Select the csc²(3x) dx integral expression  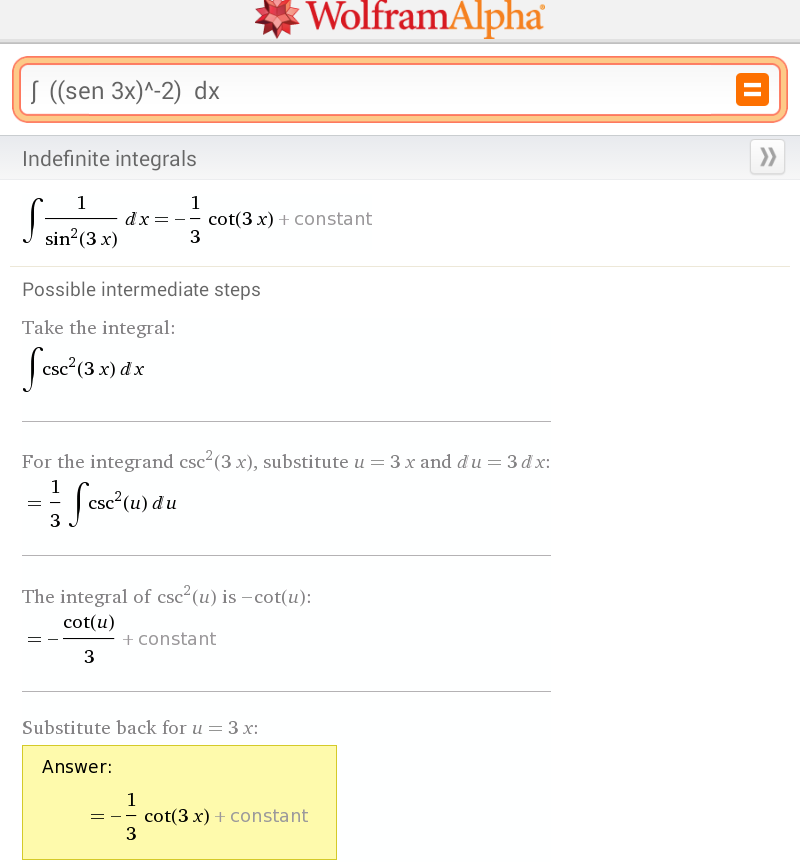coord(84,369)
